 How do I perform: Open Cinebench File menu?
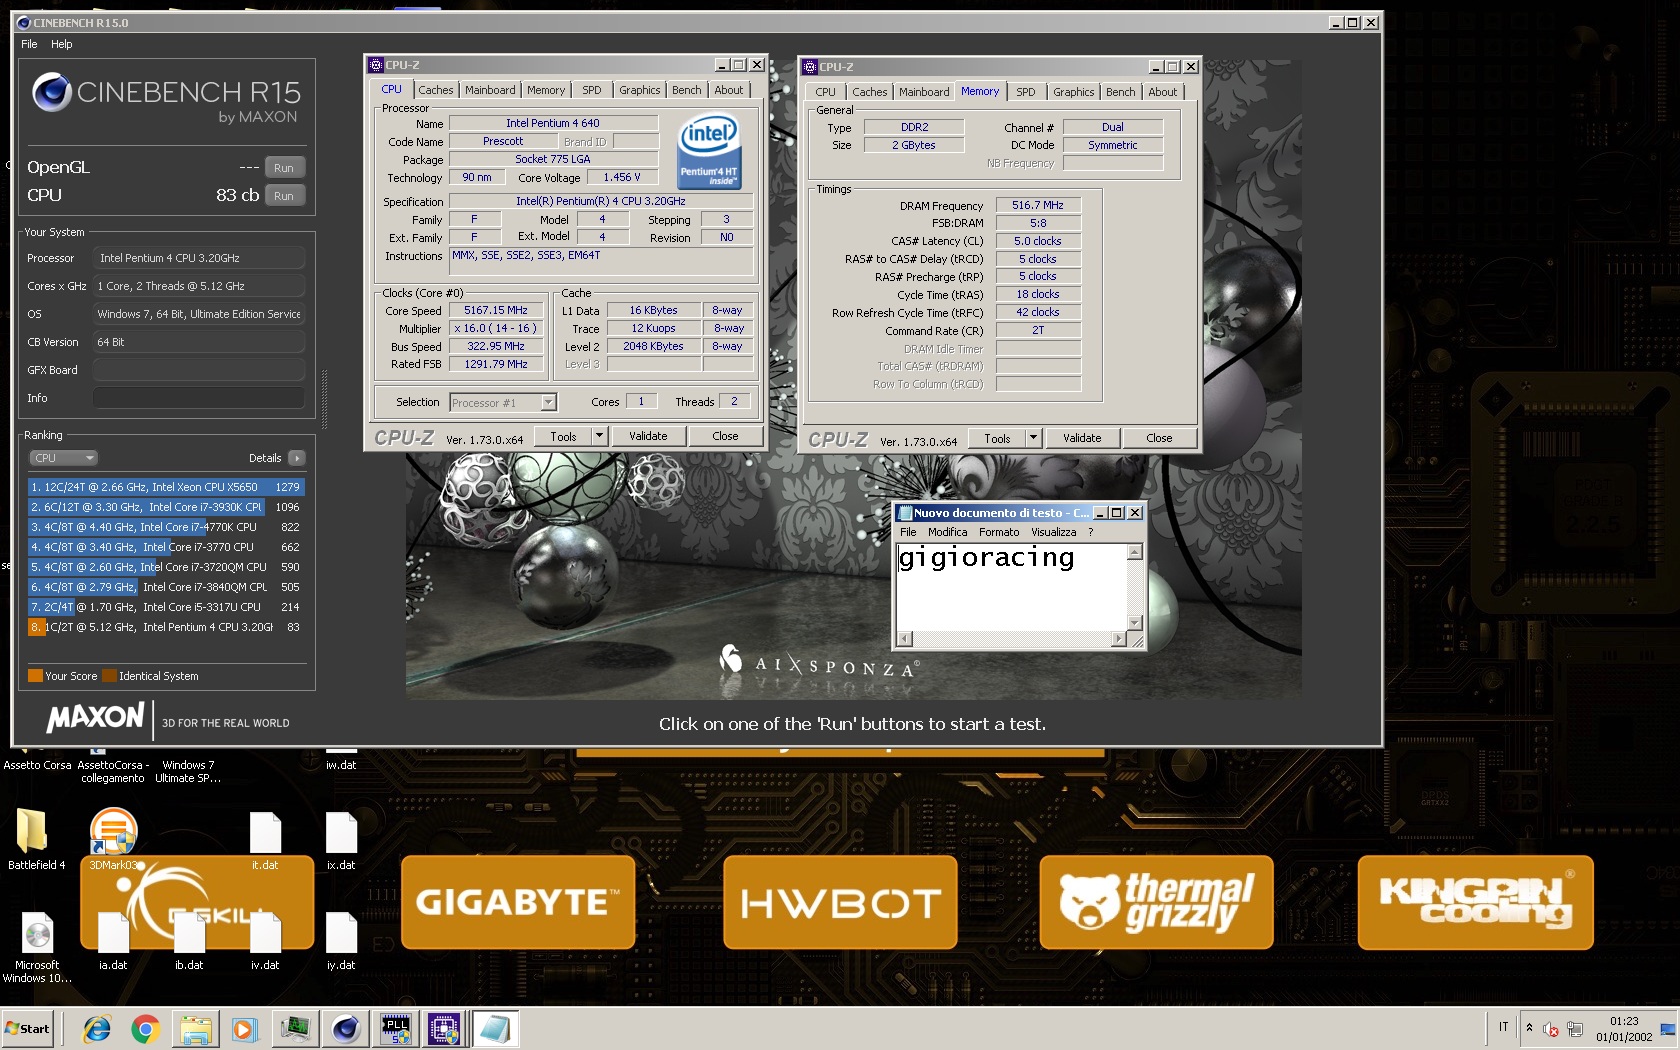(x=29, y=44)
